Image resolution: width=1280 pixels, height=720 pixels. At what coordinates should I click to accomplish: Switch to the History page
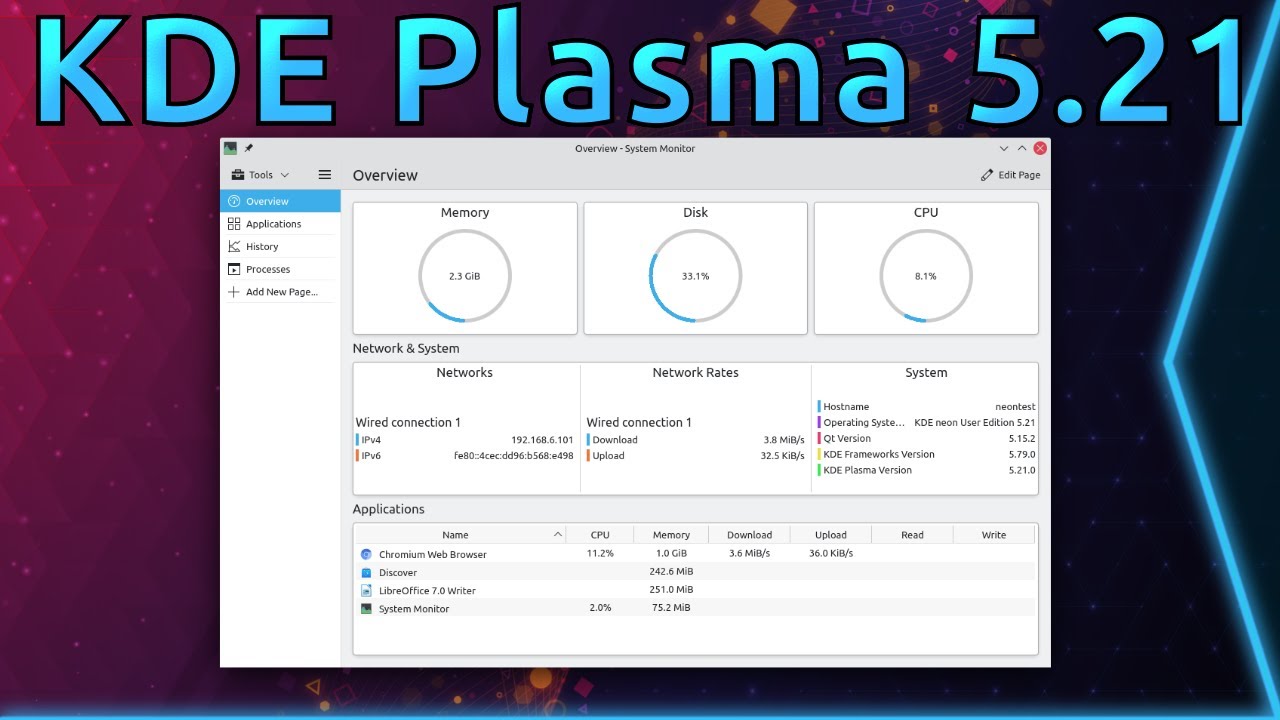(280, 246)
